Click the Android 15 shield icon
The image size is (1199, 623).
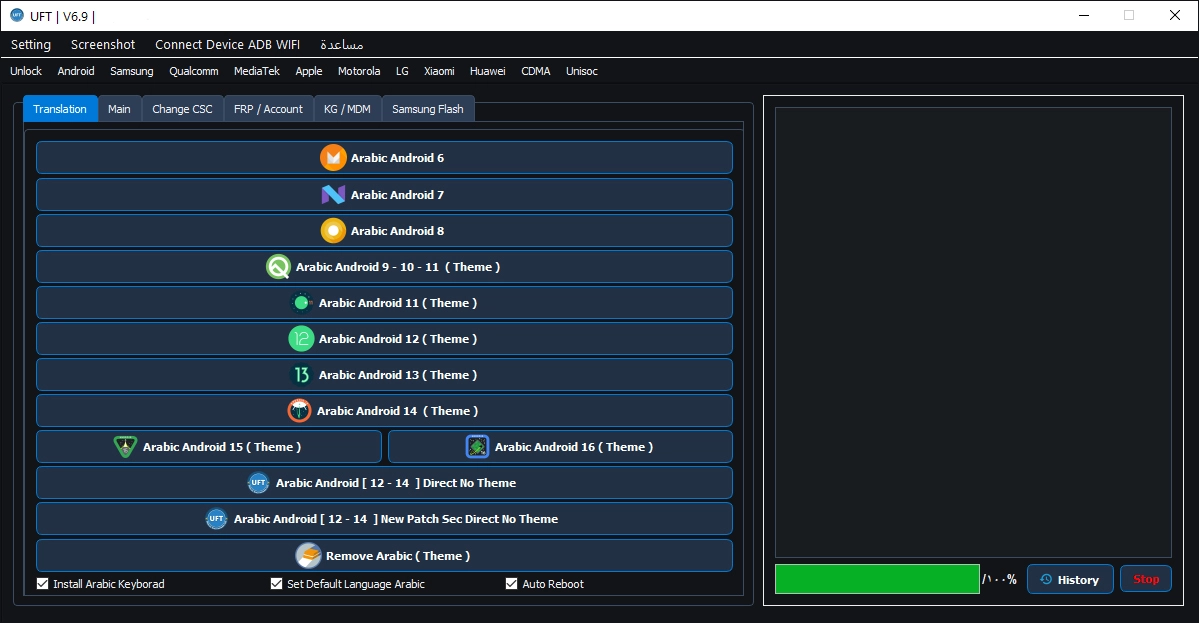pyautogui.click(x=125, y=447)
